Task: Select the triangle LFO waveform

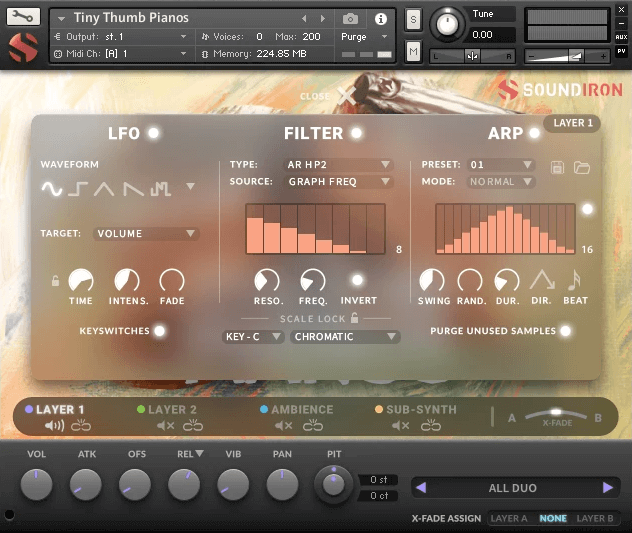Action: [x=104, y=188]
